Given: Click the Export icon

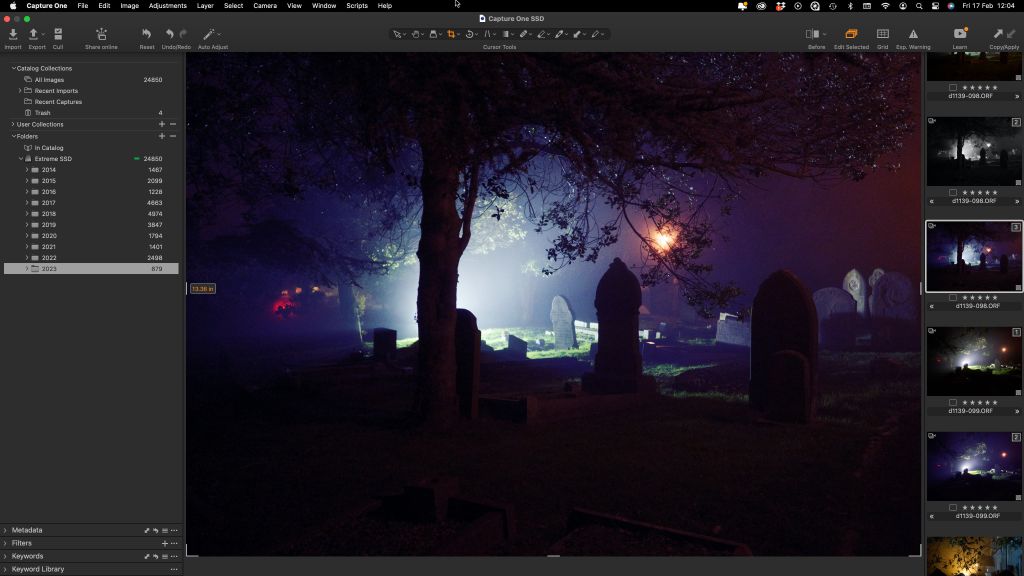Looking at the screenshot, I should [x=33, y=38].
